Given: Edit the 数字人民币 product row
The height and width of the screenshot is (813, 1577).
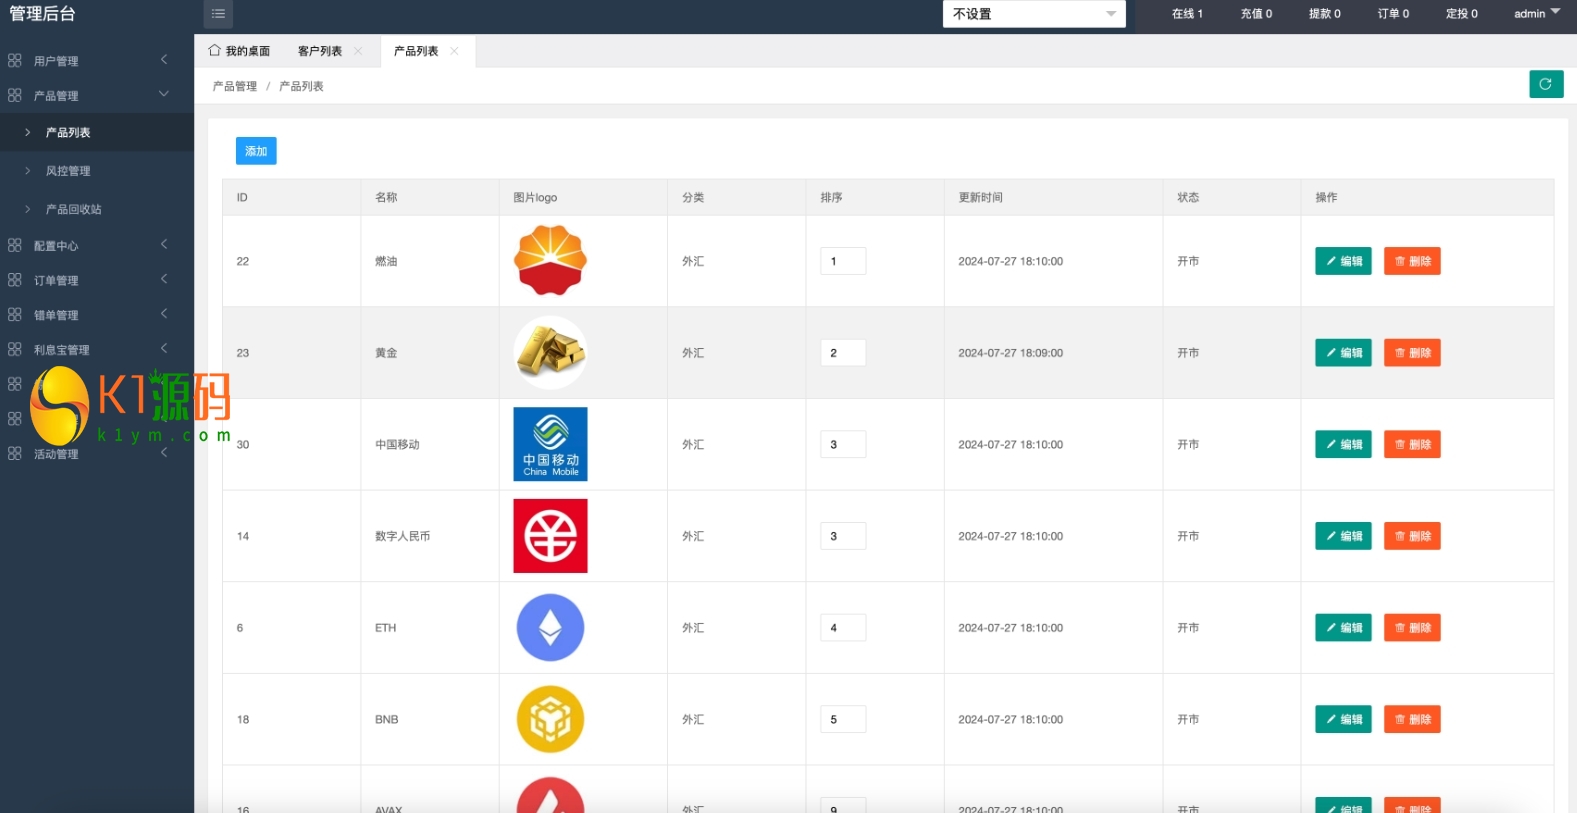Looking at the screenshot, I should click(1343, 536).
